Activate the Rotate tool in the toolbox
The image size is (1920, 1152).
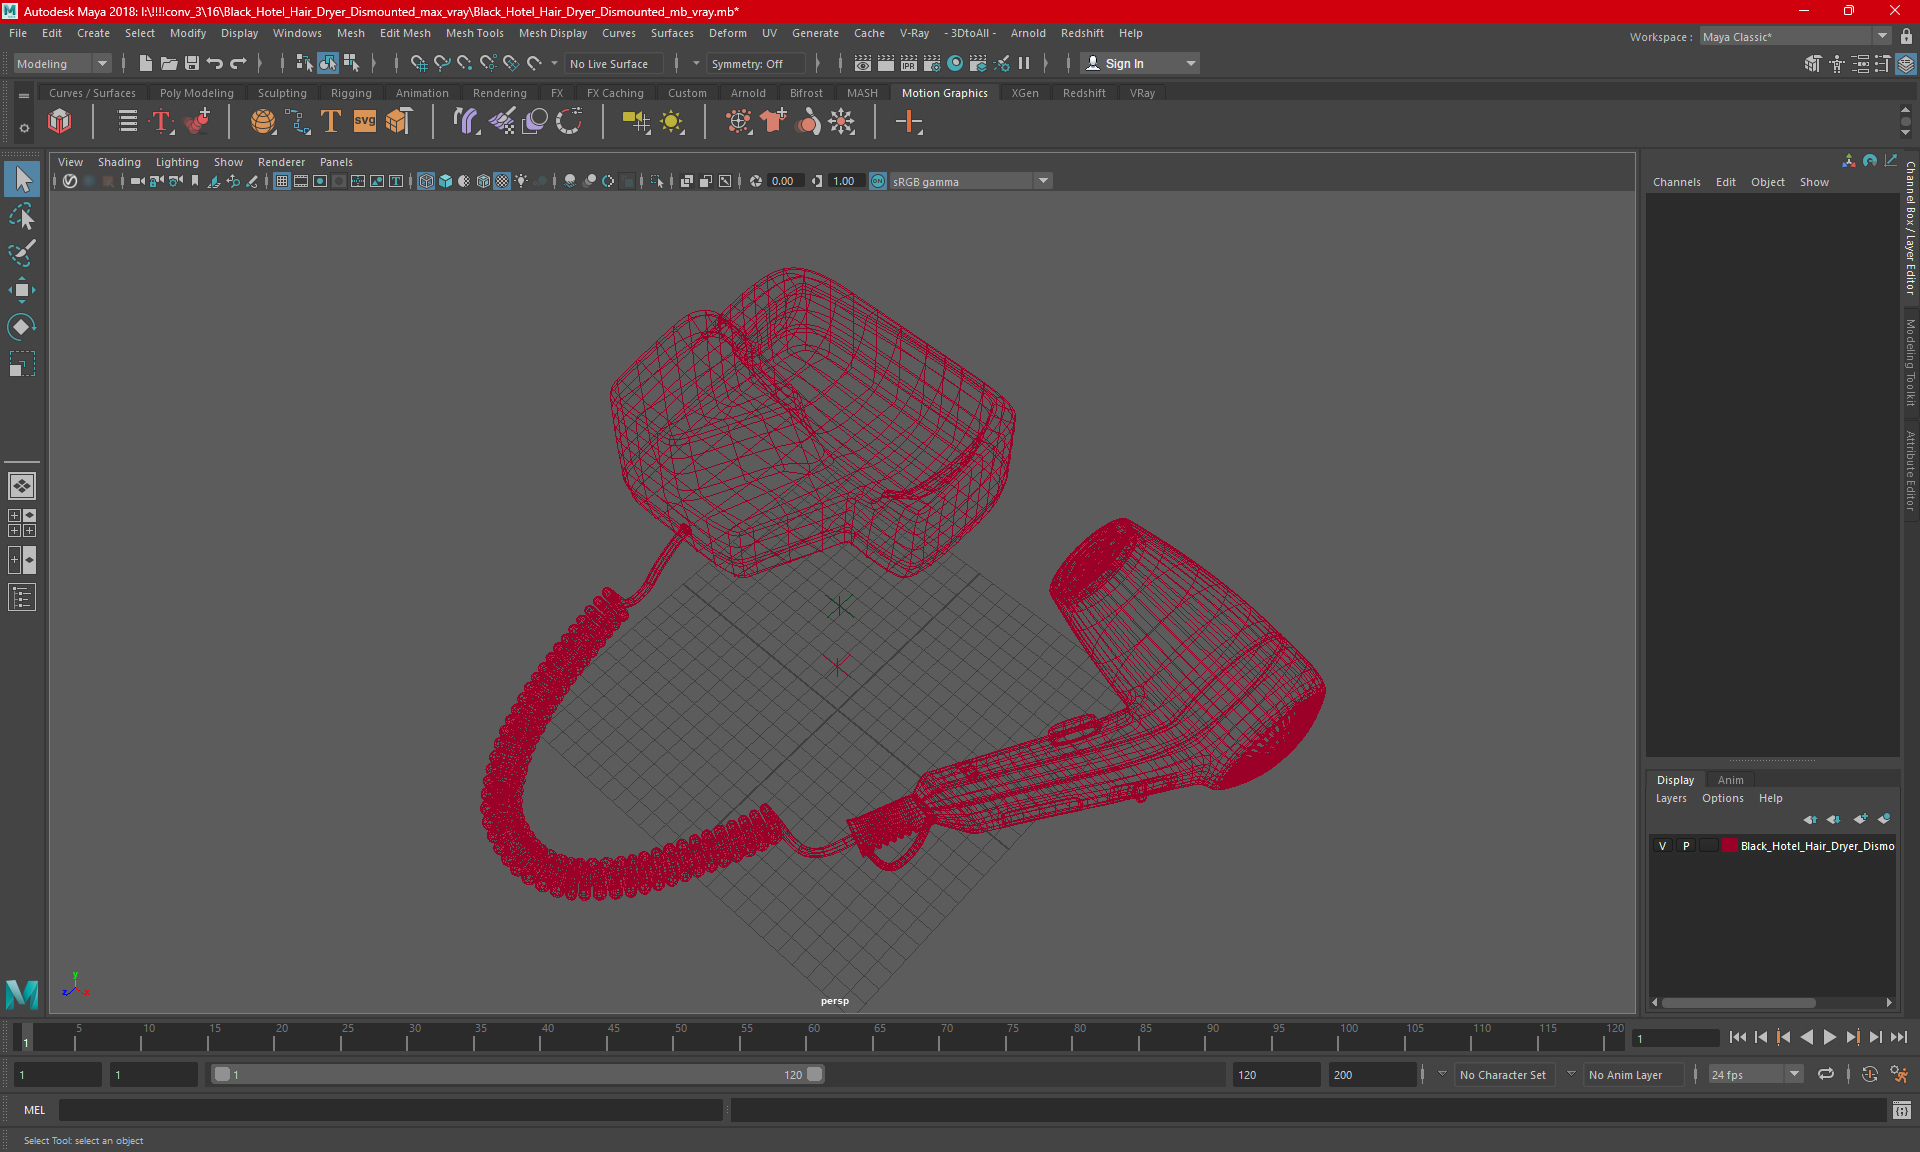(22, 327)
